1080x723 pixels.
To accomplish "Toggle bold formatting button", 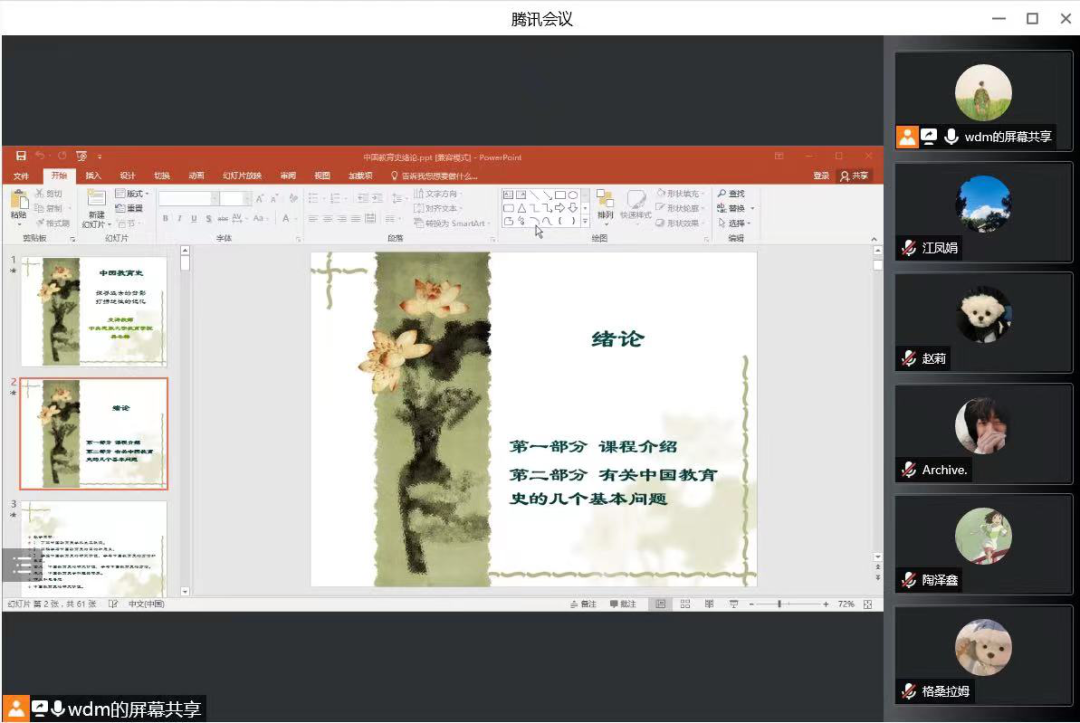I will click(x=166, y=218).
